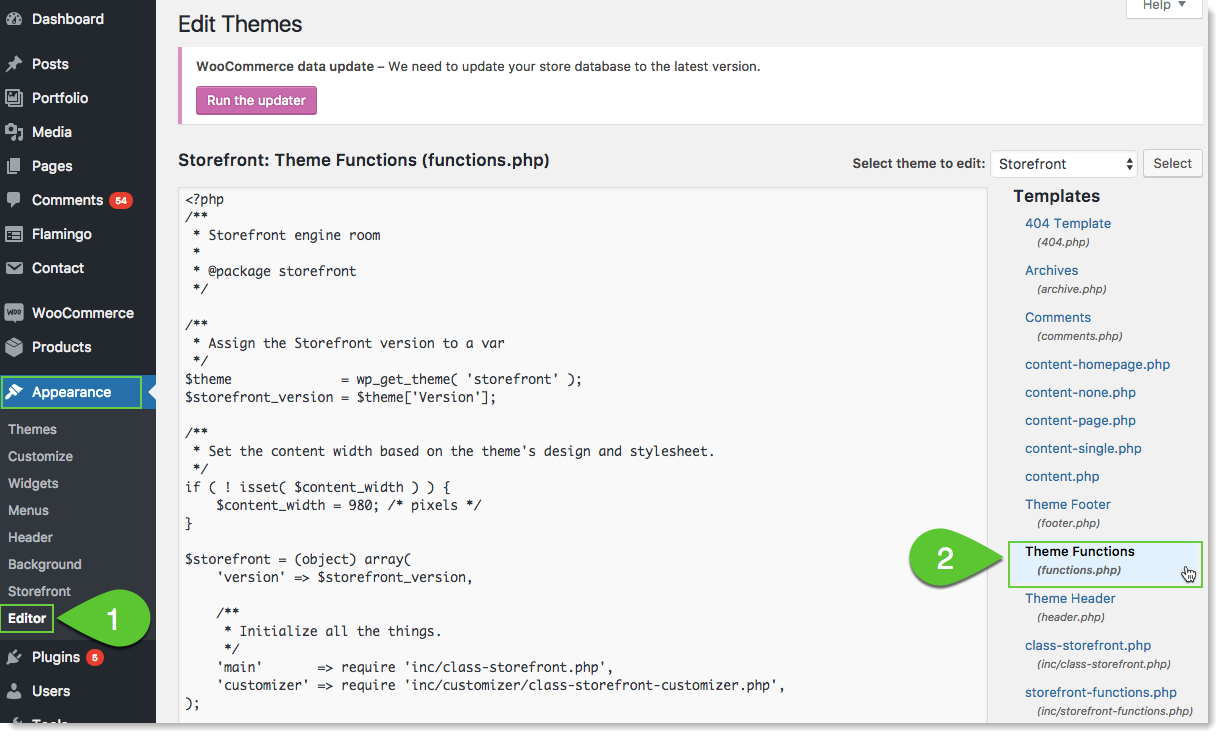The image size is (1223, 738).
Task: Click the Comments 54 count badge
Action: pos(121,200)
